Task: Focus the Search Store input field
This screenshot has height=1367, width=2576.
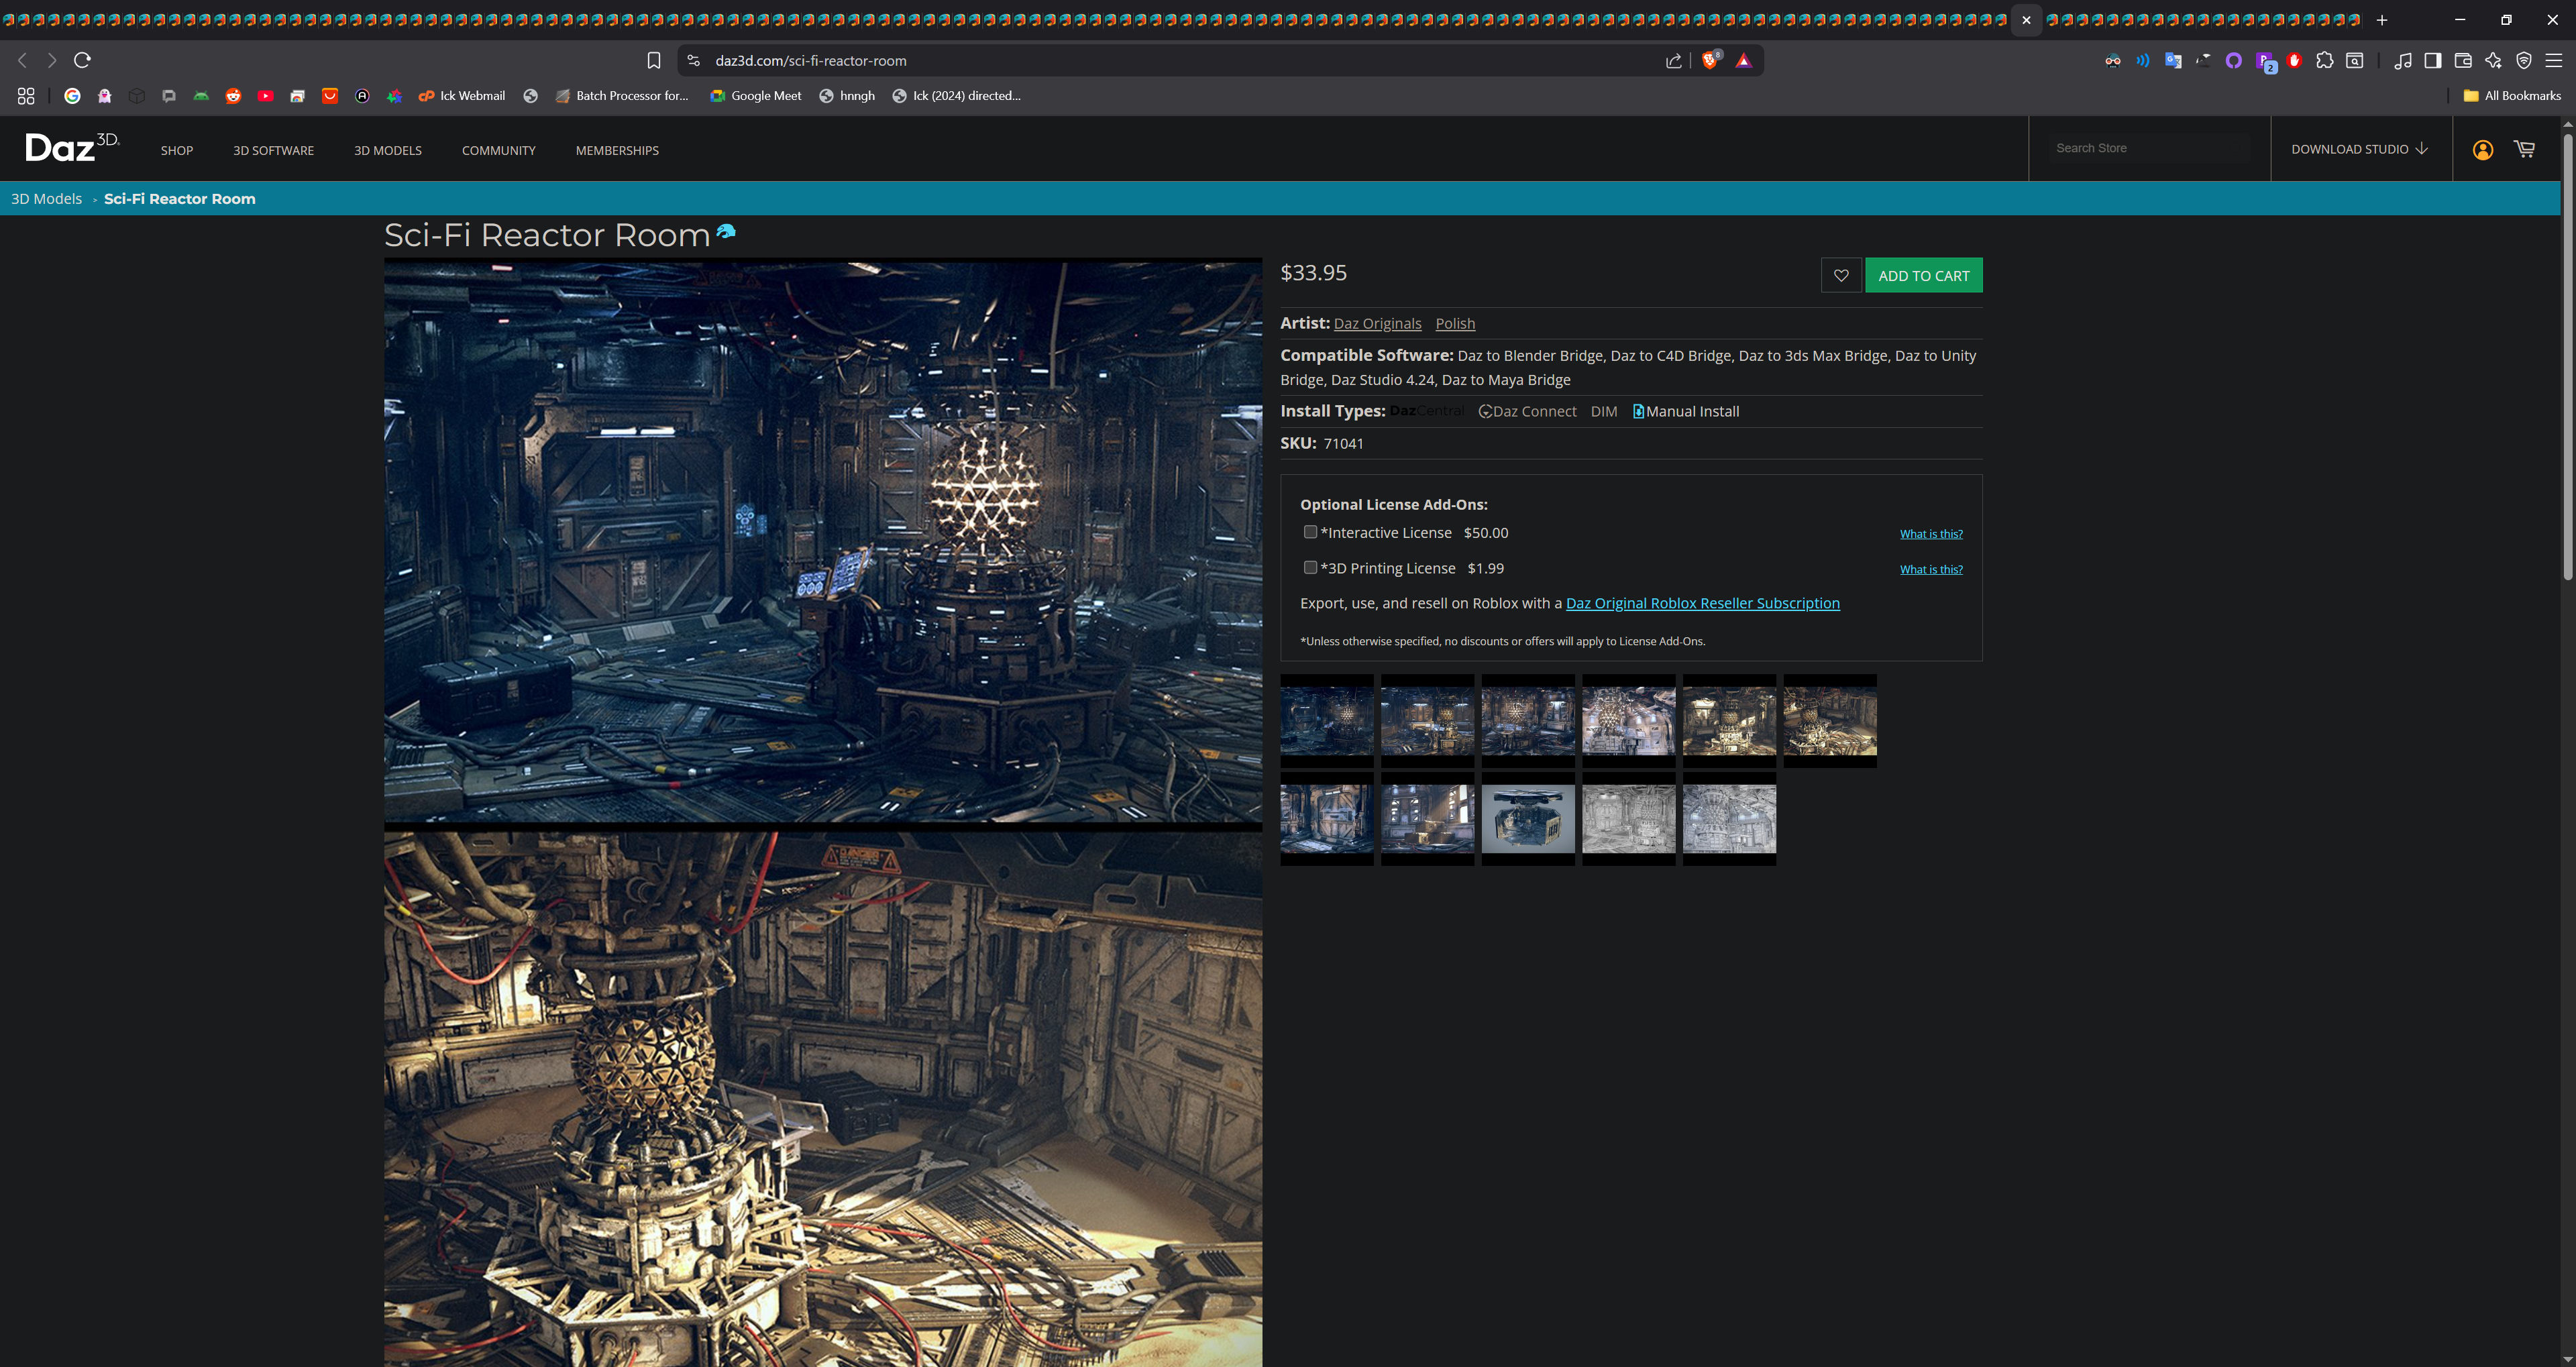Action: tap(2150, 148)
